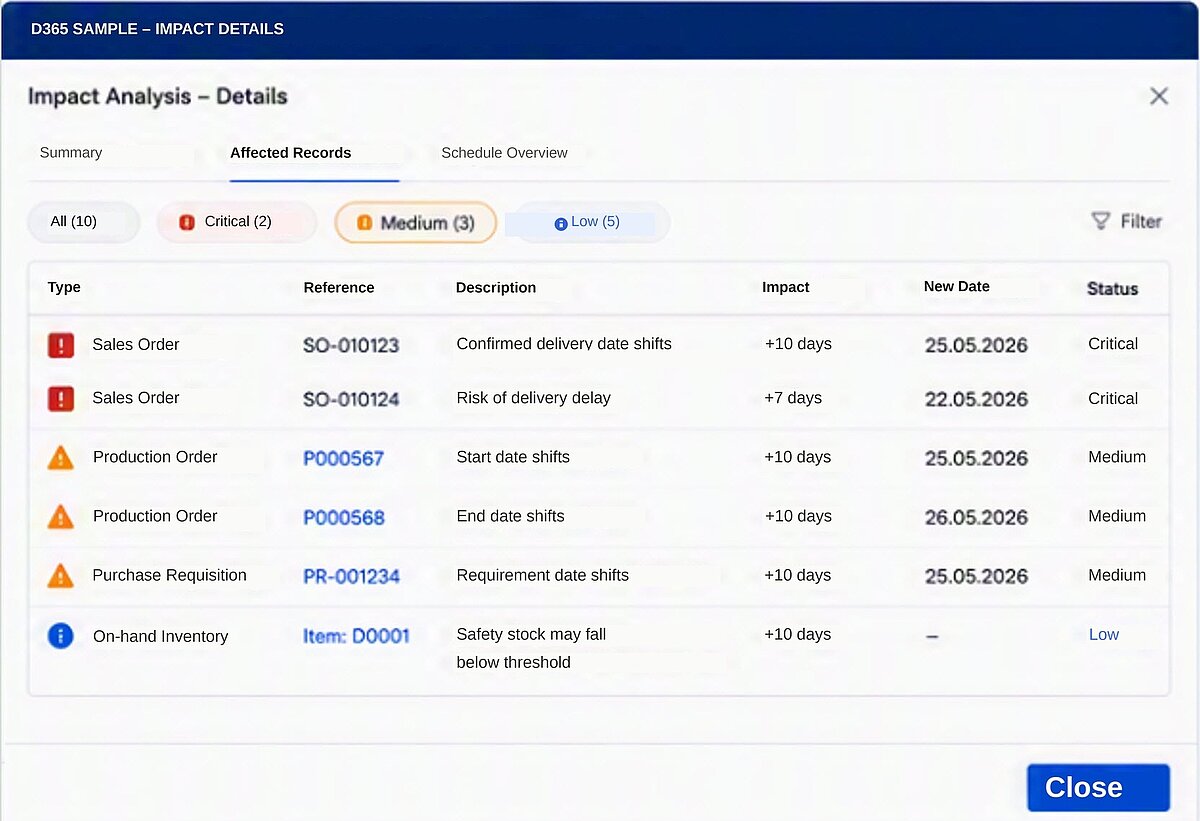Sort by Status column header
This screenshot has width=1200, height=821.
(x=1113, y=288)
